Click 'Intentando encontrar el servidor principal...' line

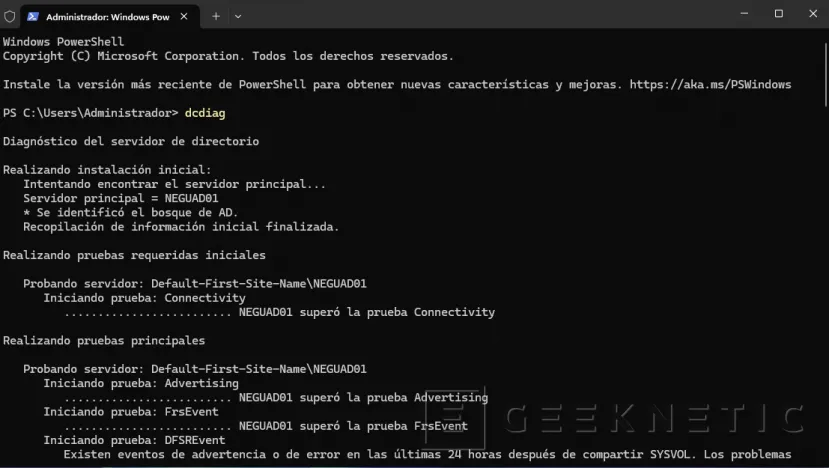(x=174, y=184)
